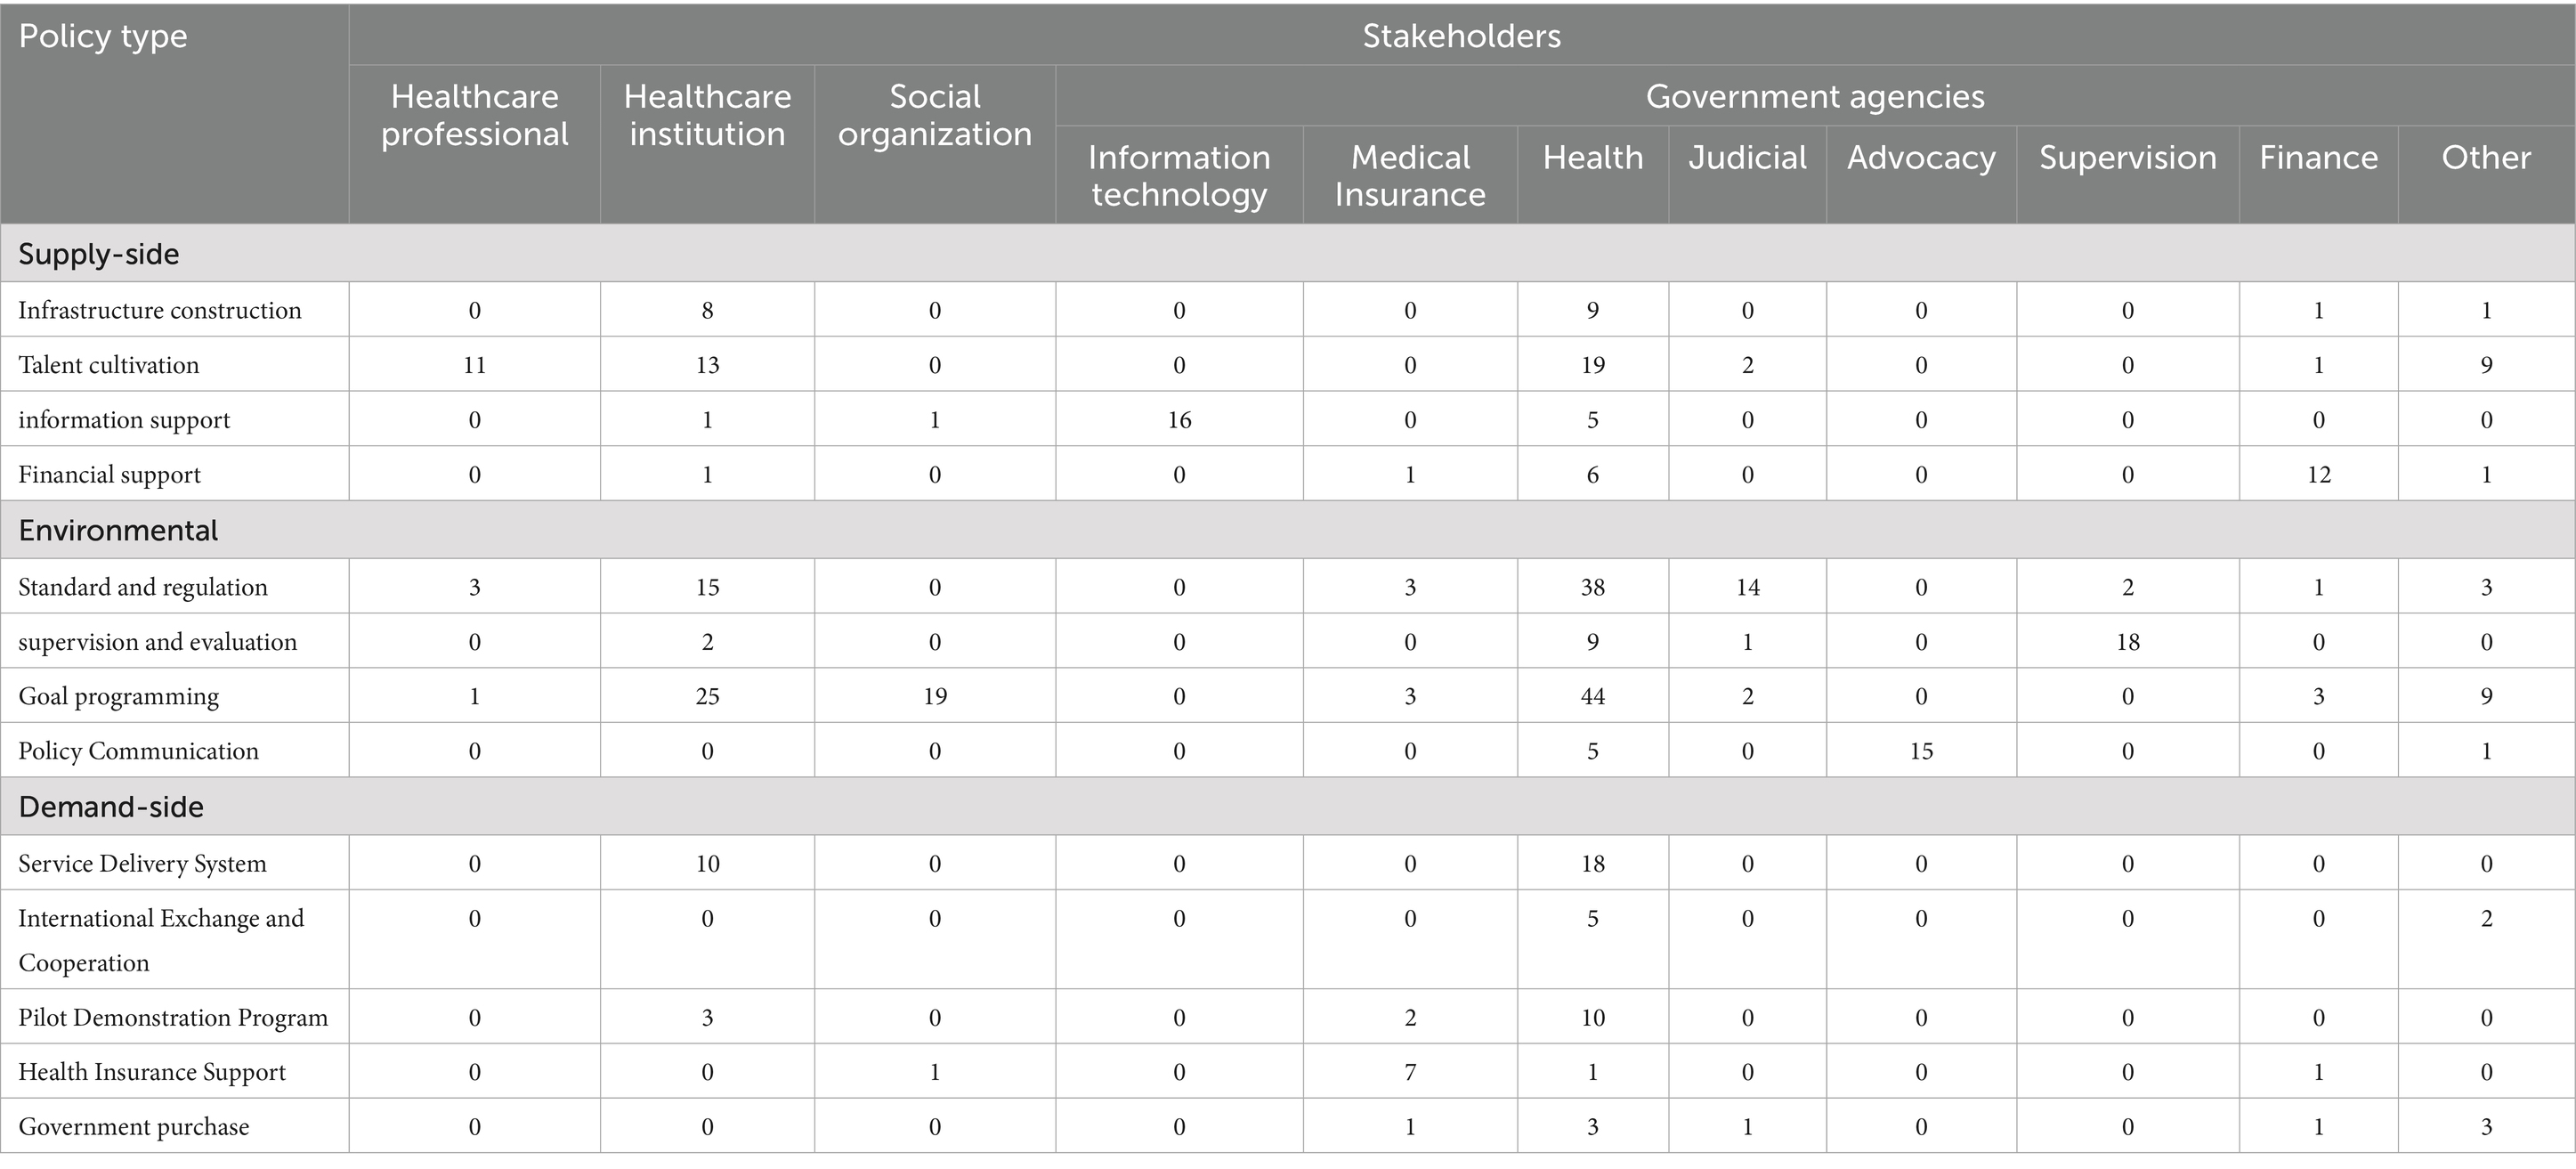
Task: Select the Stakeholders header cell
Action: pos(1461,37)
